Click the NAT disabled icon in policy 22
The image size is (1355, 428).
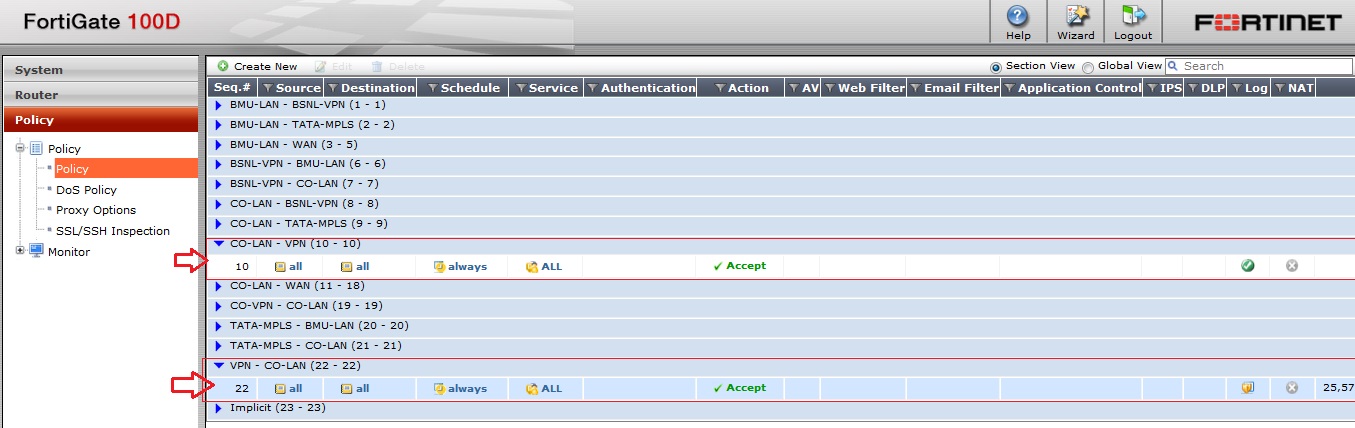[1291, 388]
